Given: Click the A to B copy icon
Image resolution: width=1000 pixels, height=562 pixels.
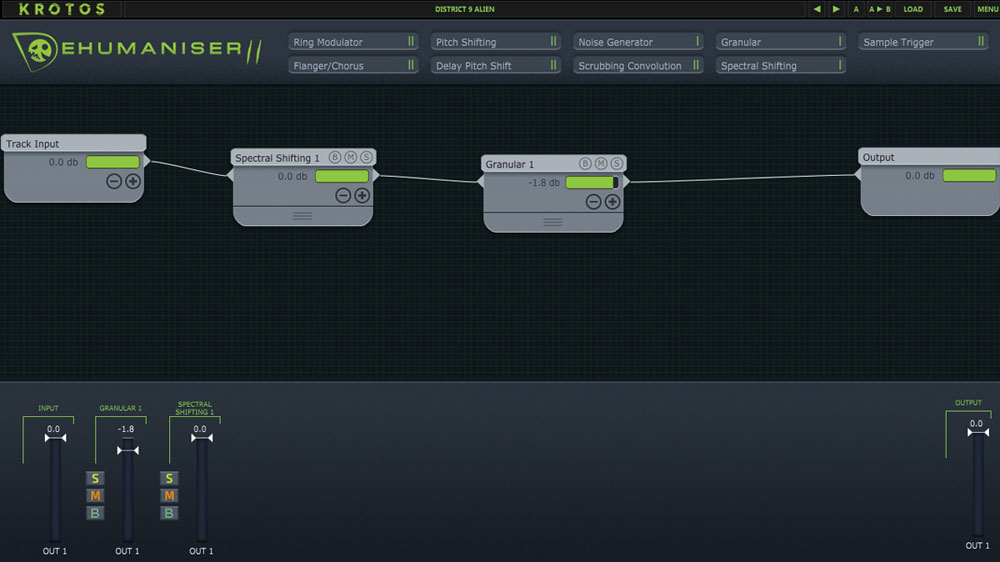Looking at the screenshot, I should click(x=879, y=9).
